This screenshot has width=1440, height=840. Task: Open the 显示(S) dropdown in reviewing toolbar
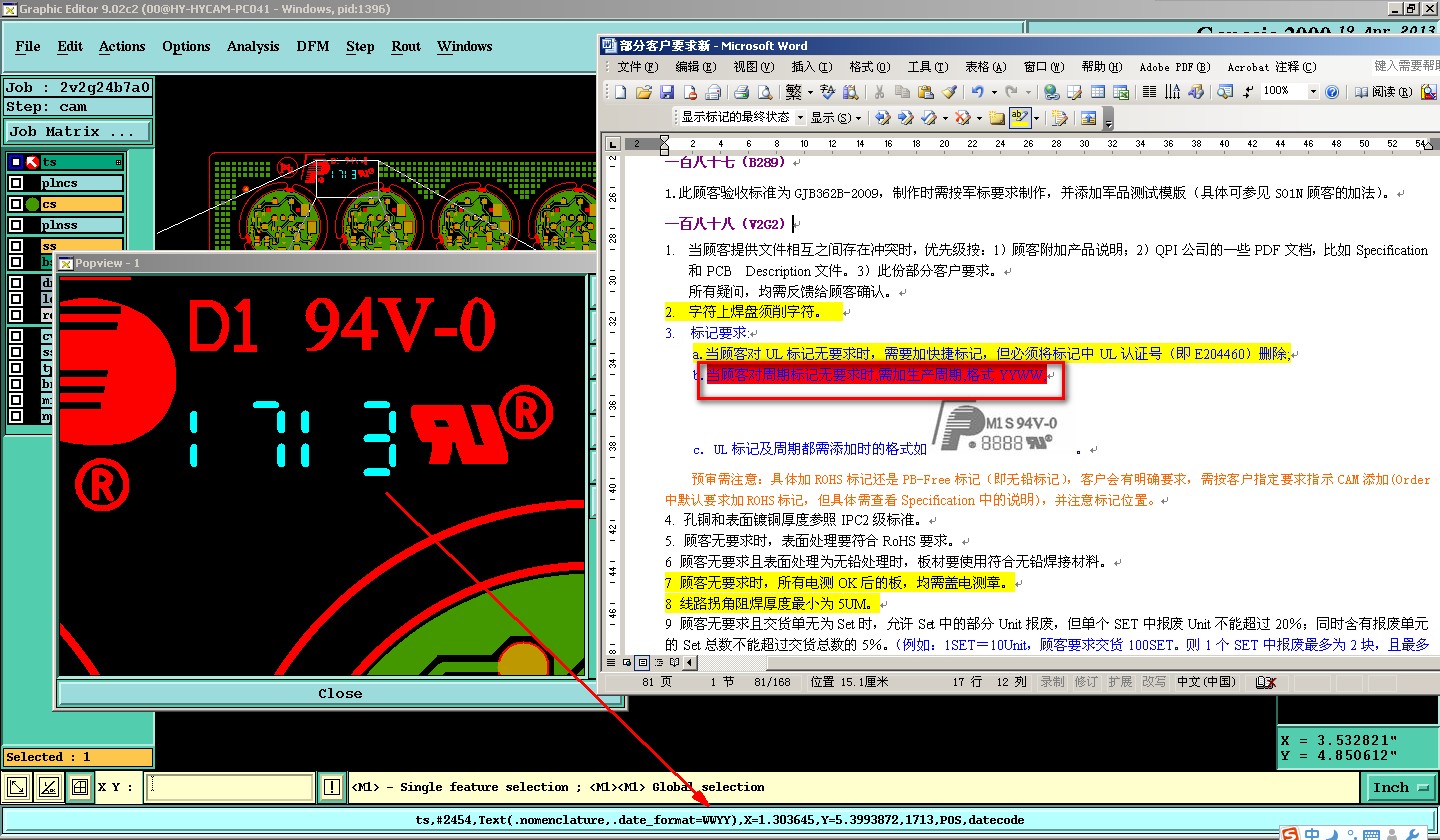tap(836, 117)
